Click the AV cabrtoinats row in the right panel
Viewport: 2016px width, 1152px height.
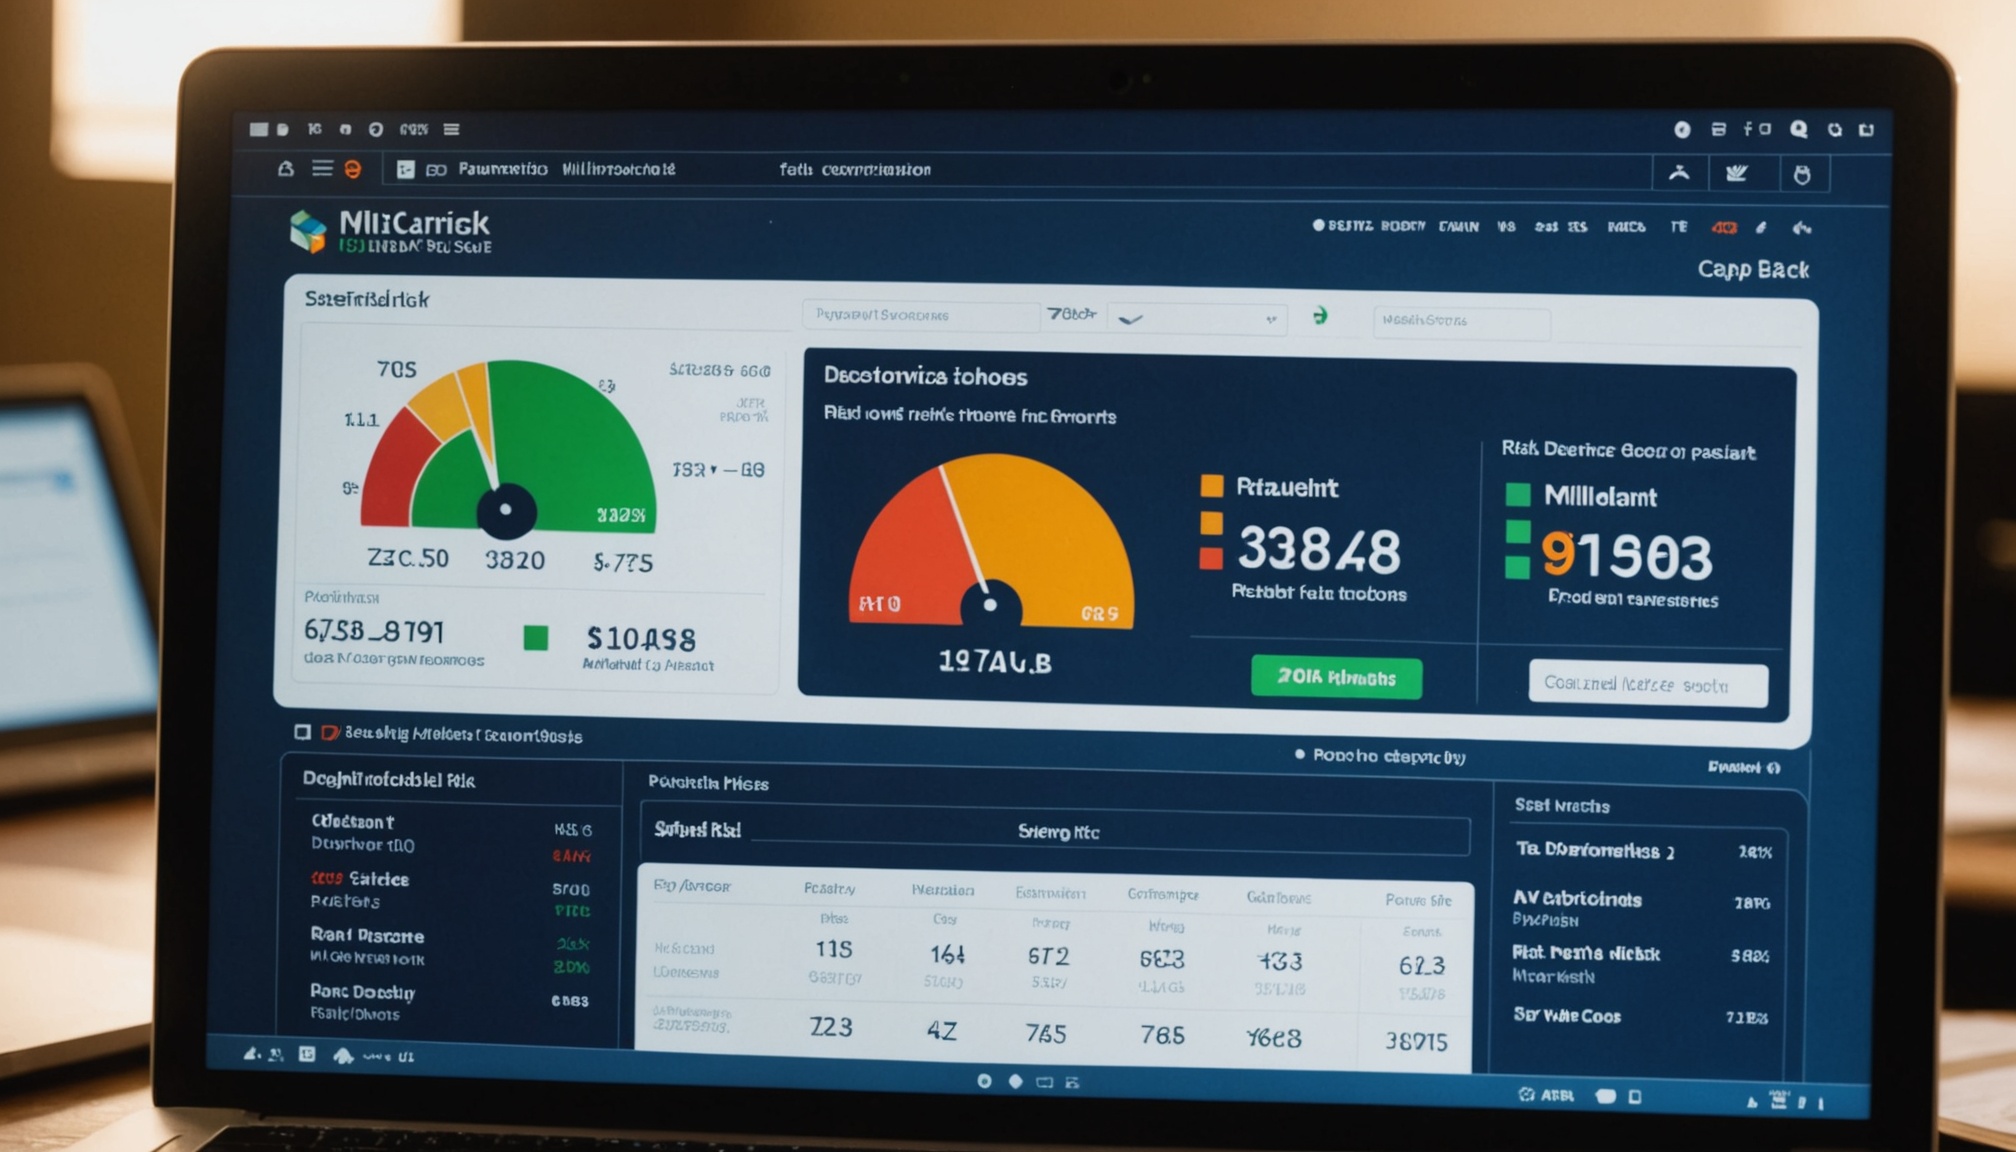(x=1643, y=908)
